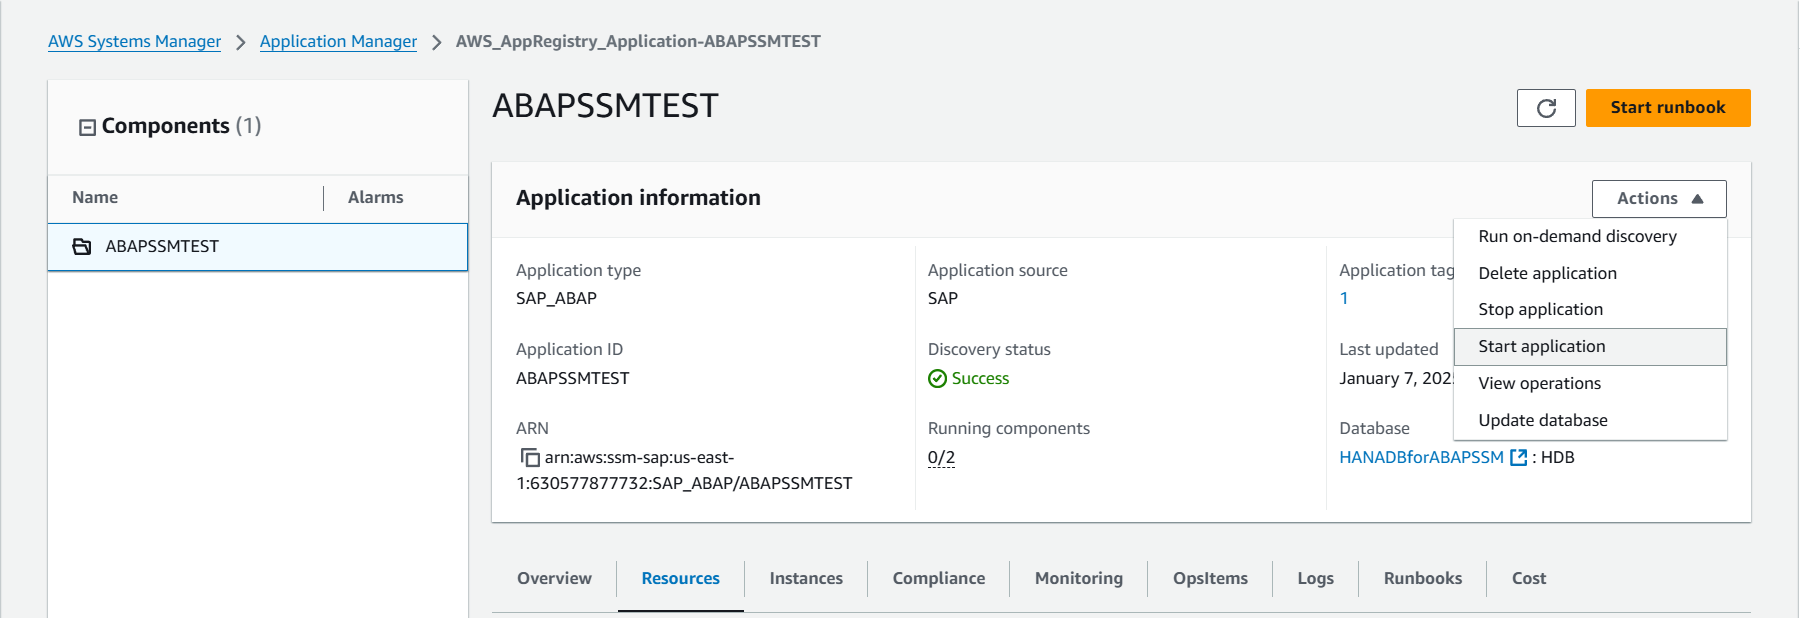Choose Stop application menu option
Viewport: 1800px width, 618px height.
[1540, 310]
